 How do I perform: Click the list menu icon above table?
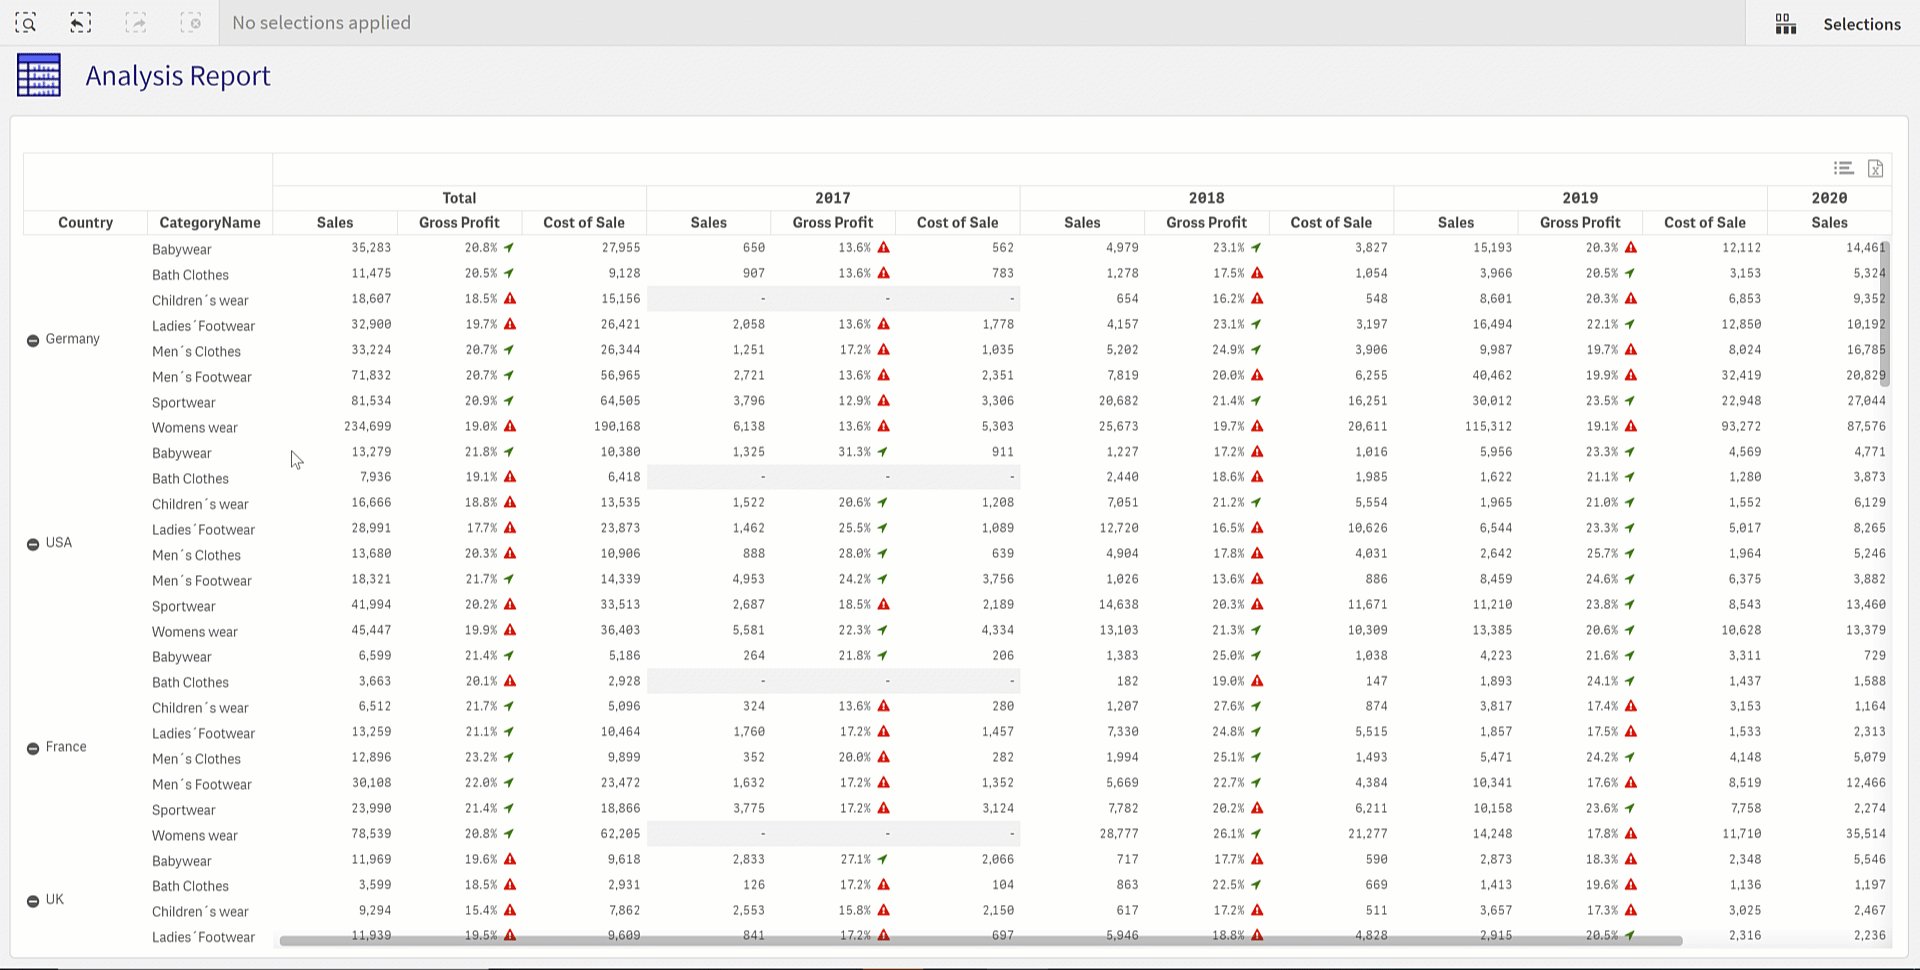[x=1844, y=168]
